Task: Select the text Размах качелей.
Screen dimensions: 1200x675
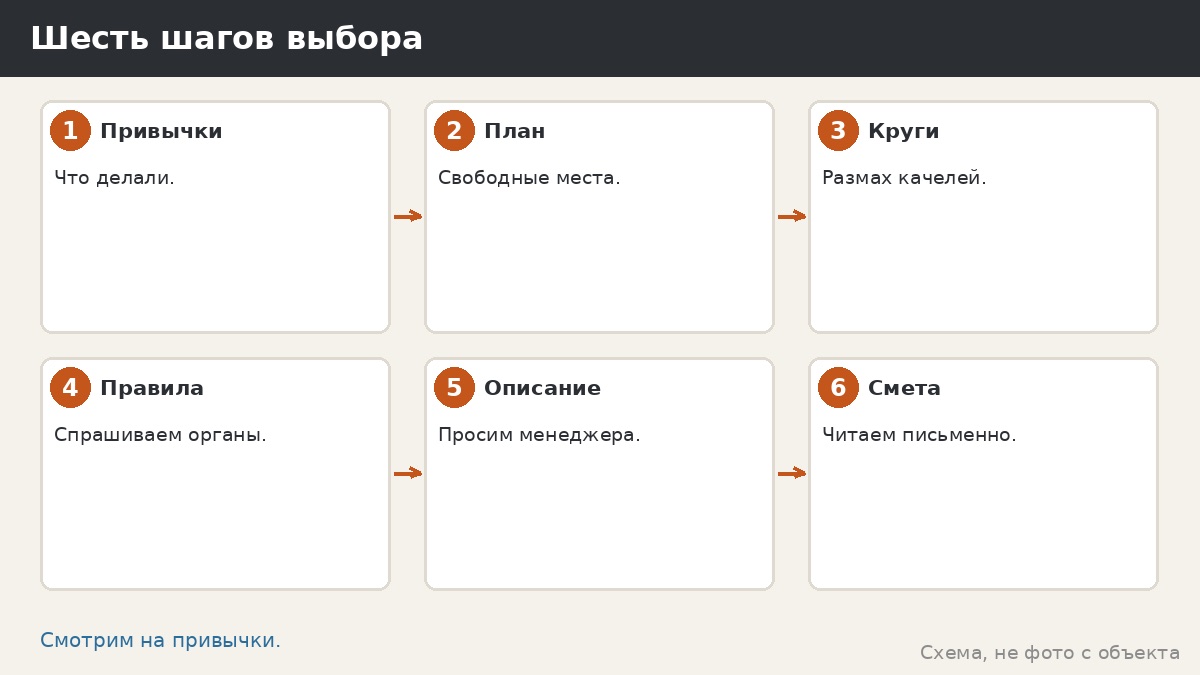Action: pos(904,178)
